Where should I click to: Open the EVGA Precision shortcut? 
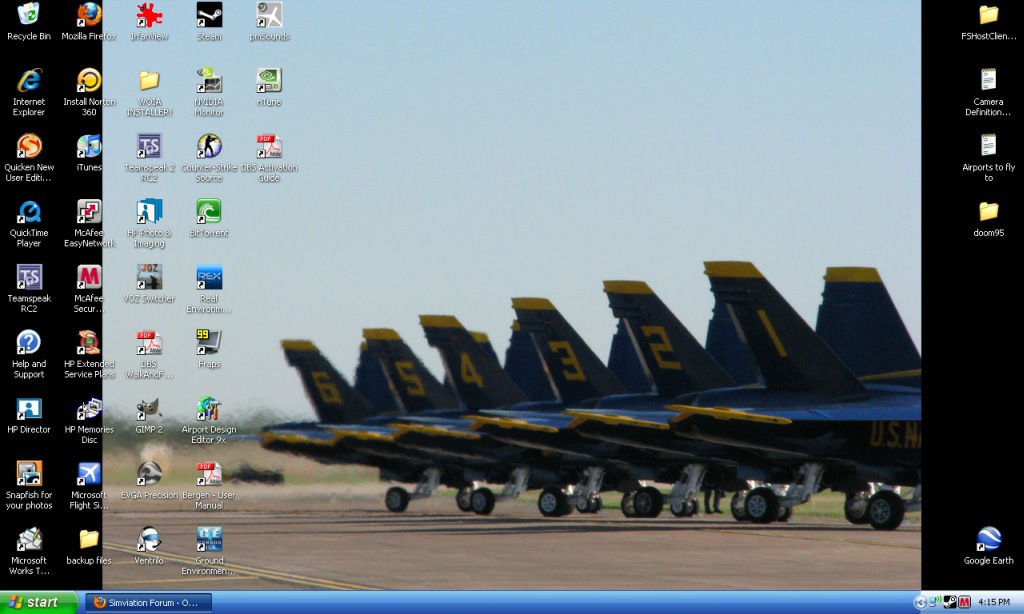(x=149, y=474)
